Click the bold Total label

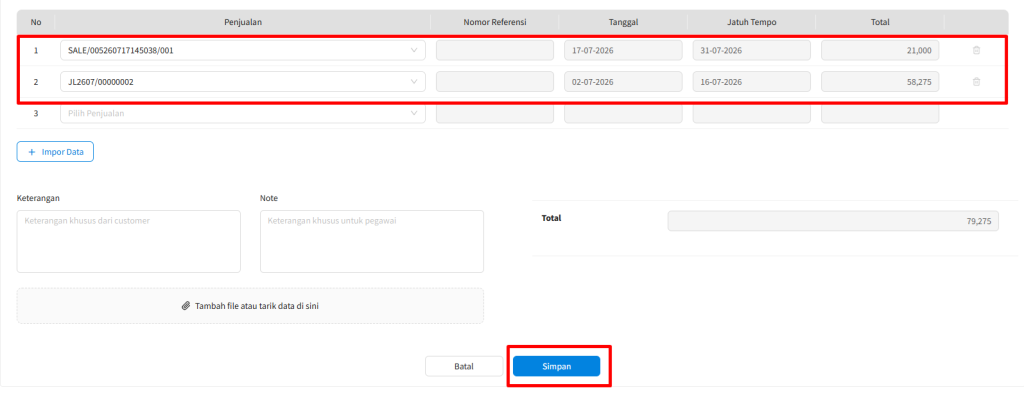pyautogui.click(x=551, y=218)
